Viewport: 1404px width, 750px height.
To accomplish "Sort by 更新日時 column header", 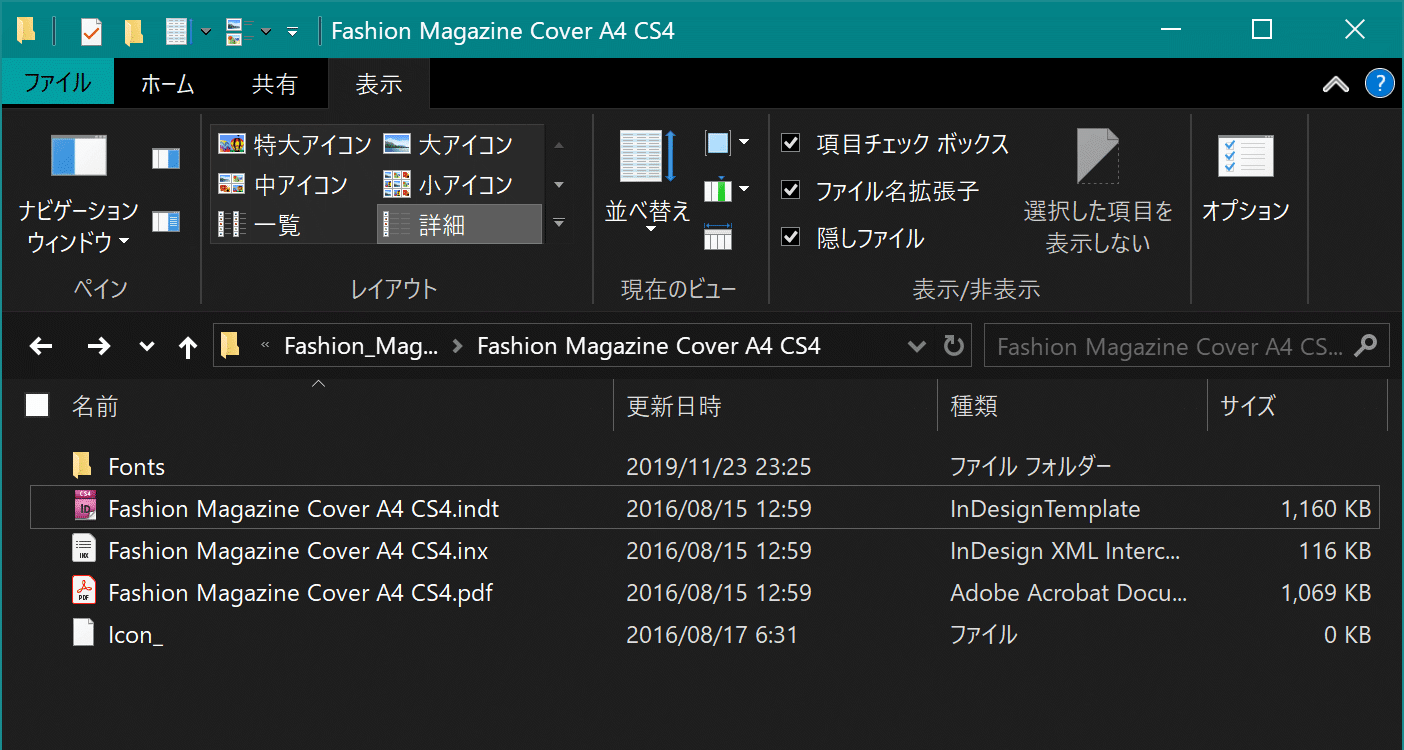I will 674,406.
